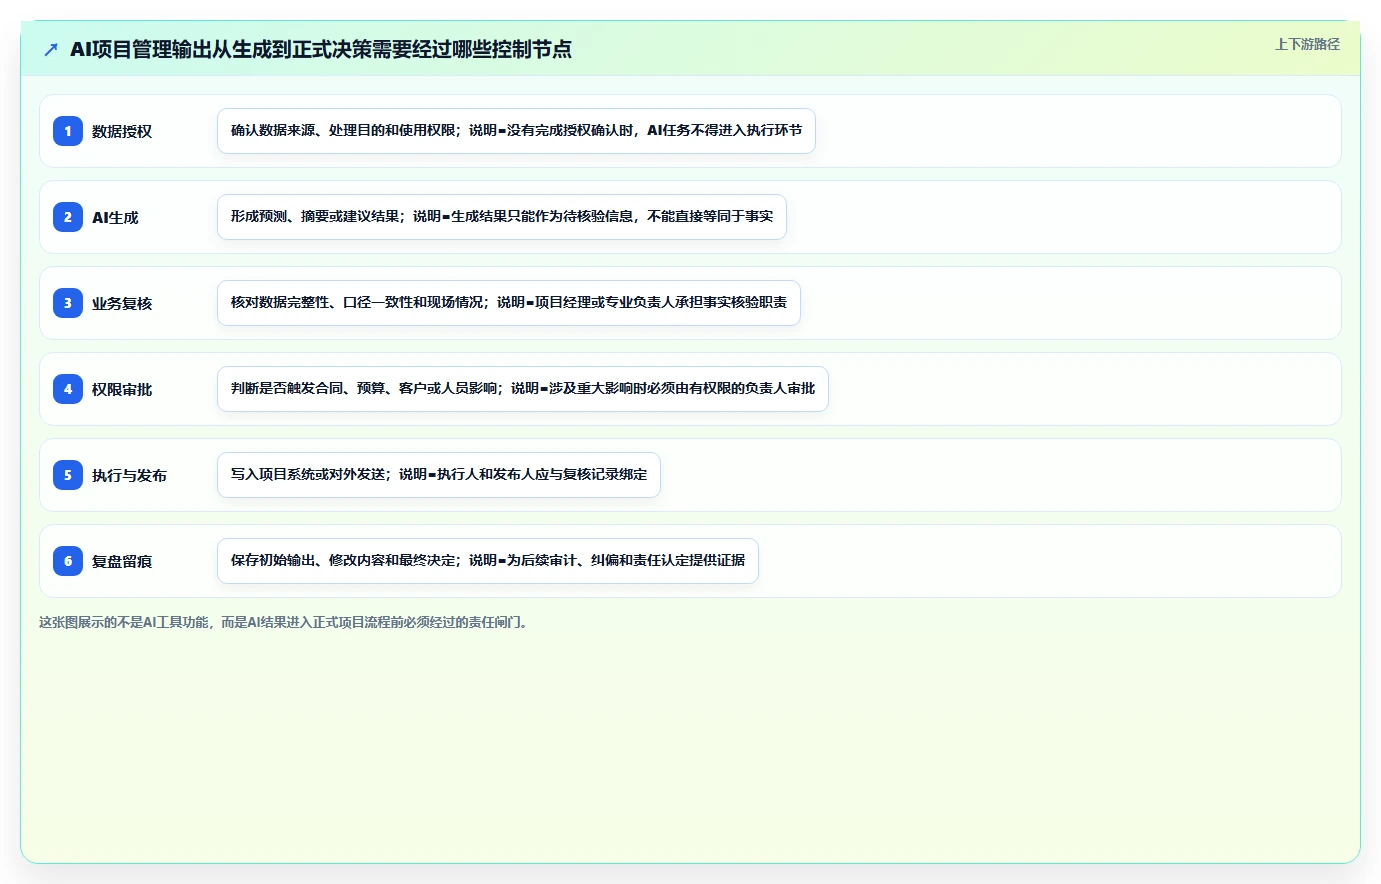
Task: Click the arrow icon beside the title
Action: pyautogui.click(x=51, y=49)
